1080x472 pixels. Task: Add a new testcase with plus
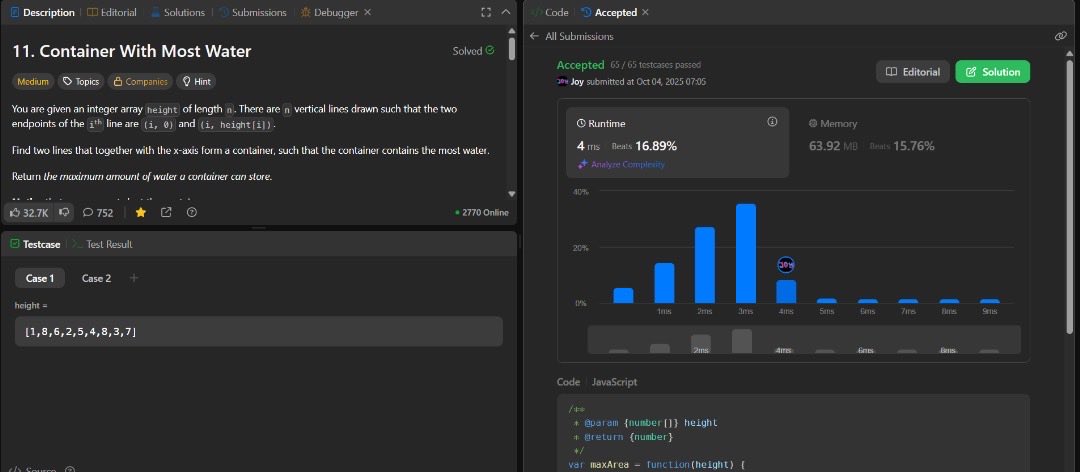click(134, 278)
